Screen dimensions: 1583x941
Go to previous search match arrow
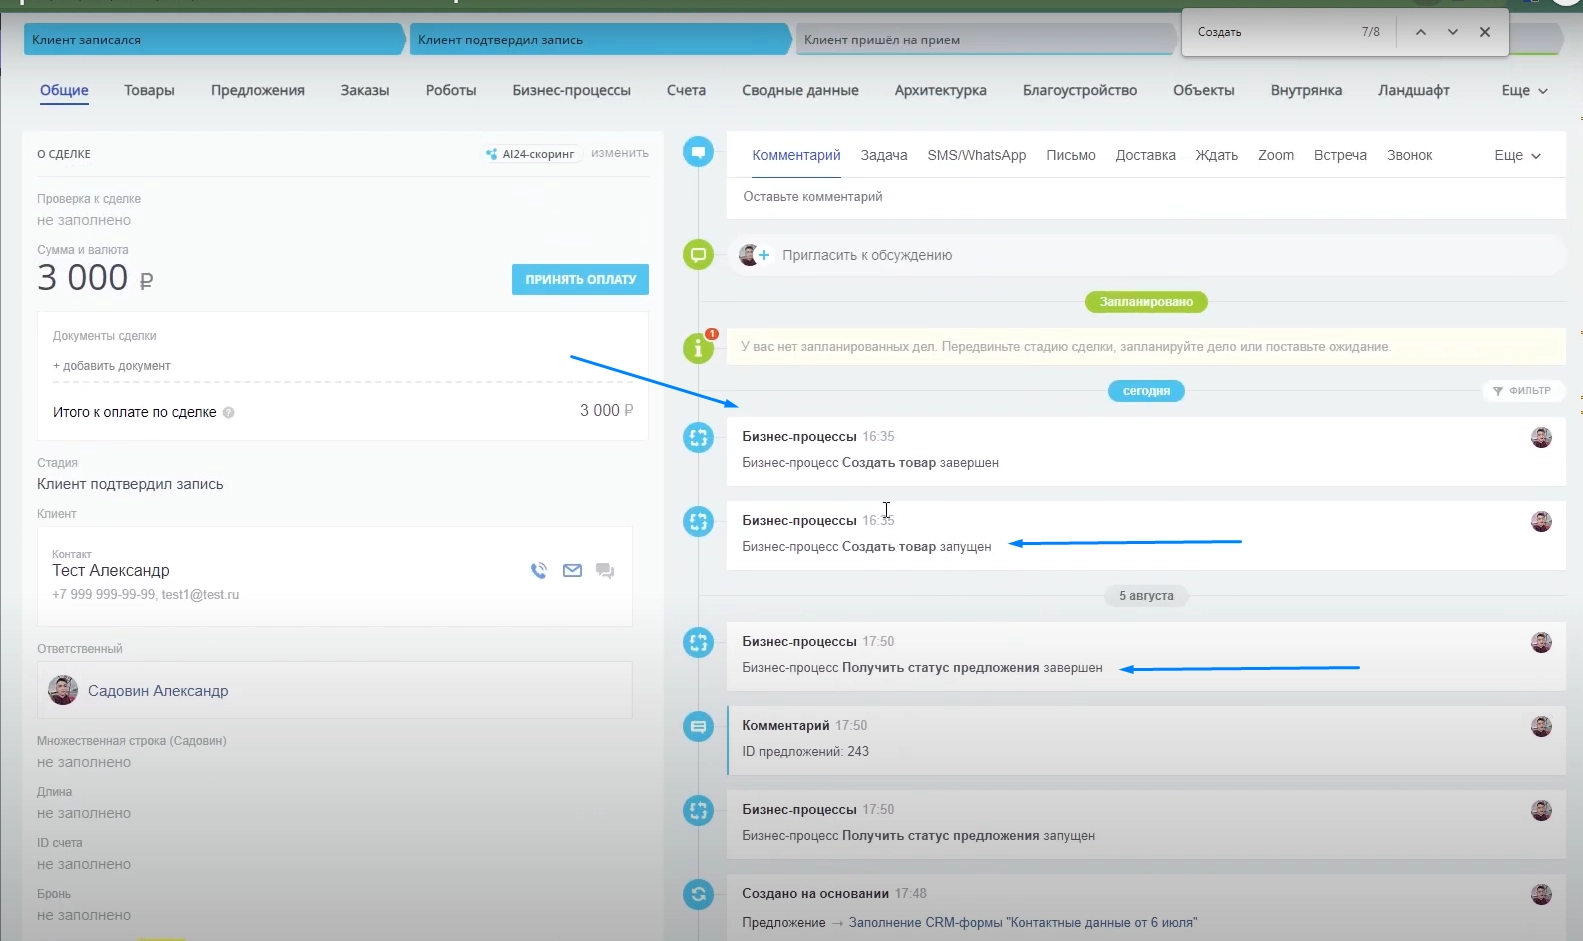point(1420,32)
